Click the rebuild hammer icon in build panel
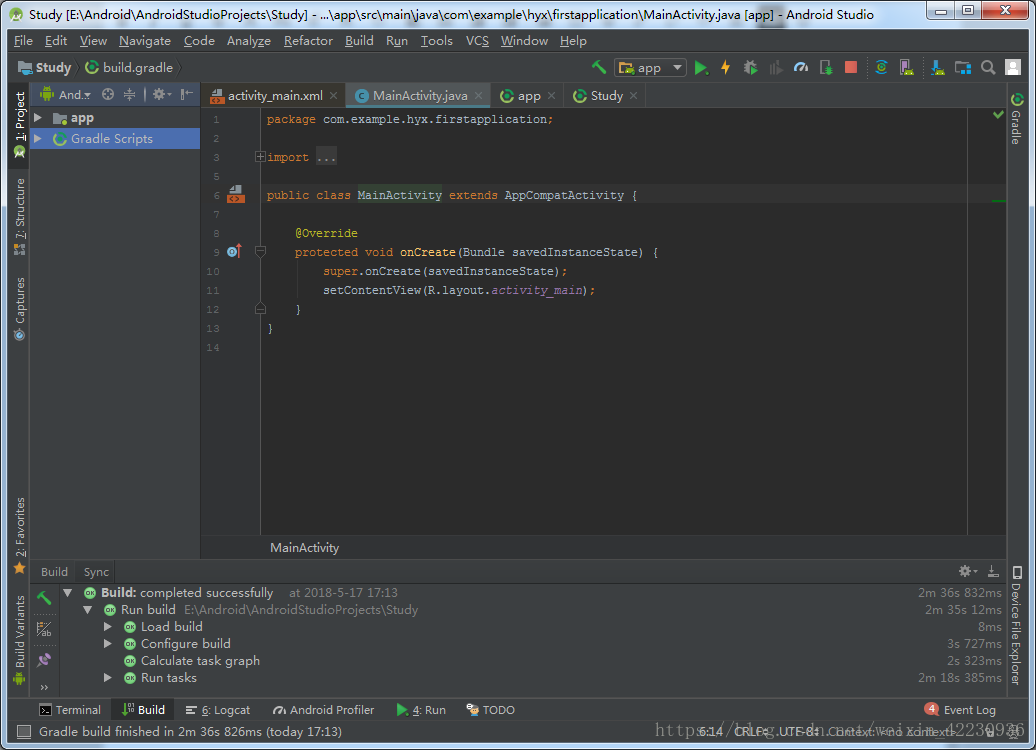This screenshot has width=1036, height=750. point(44,598)
